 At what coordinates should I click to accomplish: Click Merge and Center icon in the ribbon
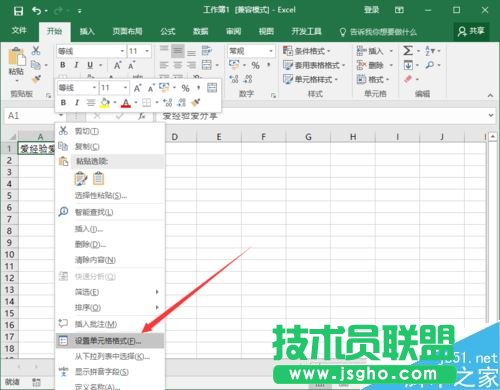(207, 65)
